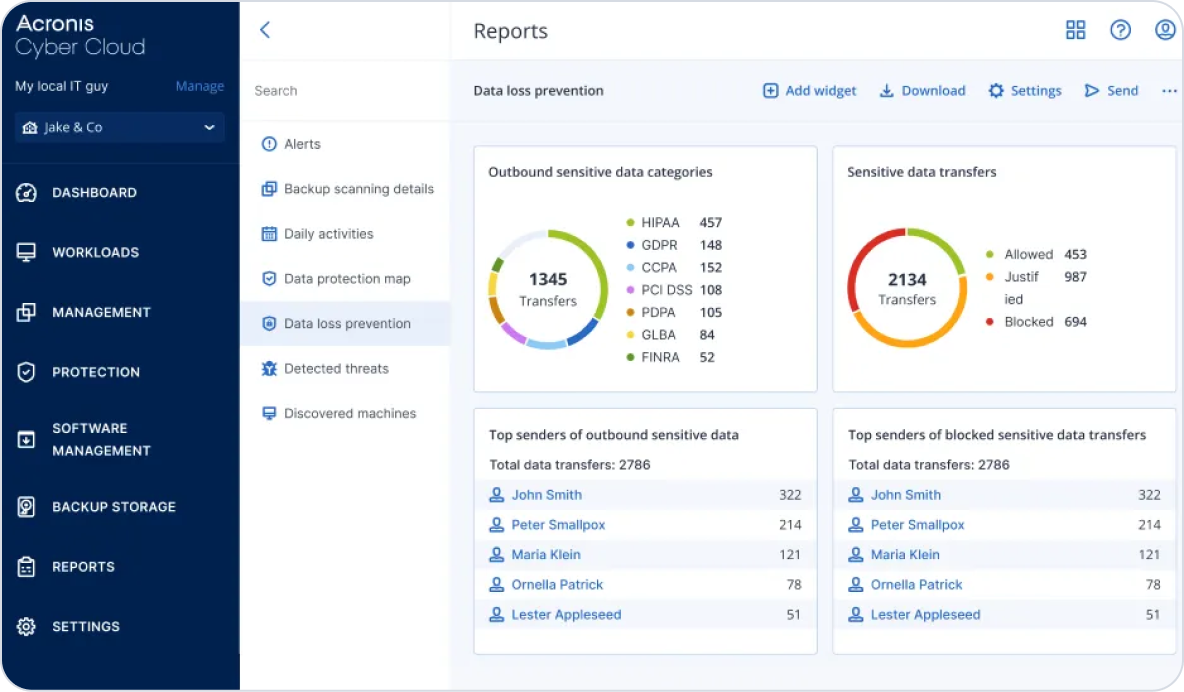The image size is (1184, 692).
Task: Click the Manage link
Action: tap(200, 86)
